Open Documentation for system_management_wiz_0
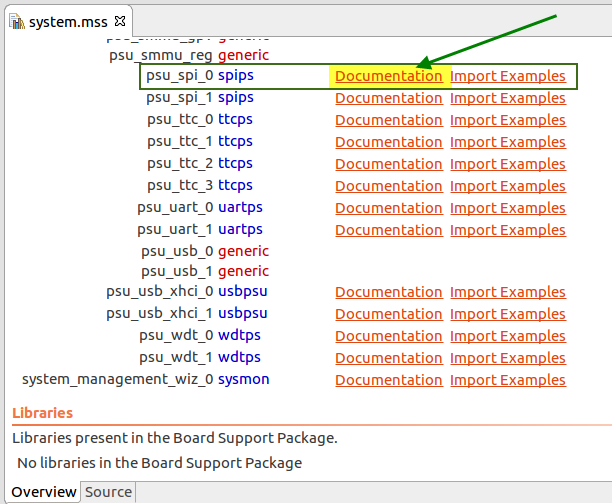Screen dimensions: 612x504 point(388,380)
